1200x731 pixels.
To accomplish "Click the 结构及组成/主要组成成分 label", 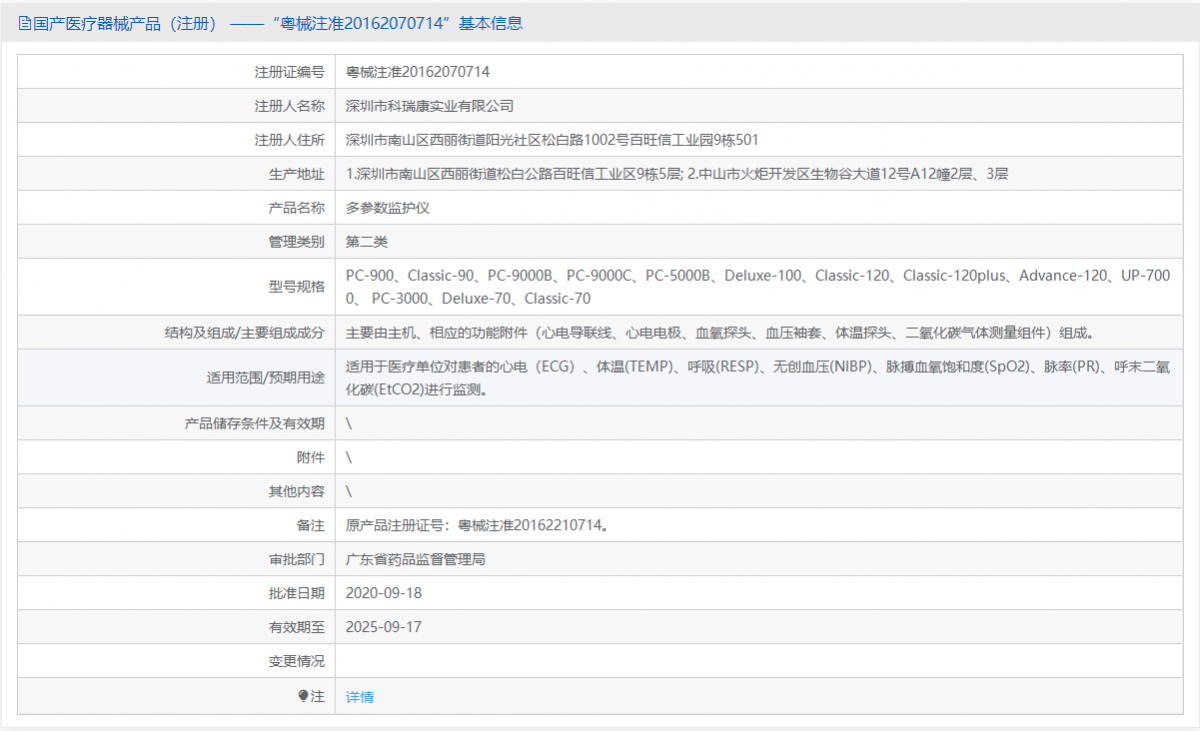I will [245, 332].
